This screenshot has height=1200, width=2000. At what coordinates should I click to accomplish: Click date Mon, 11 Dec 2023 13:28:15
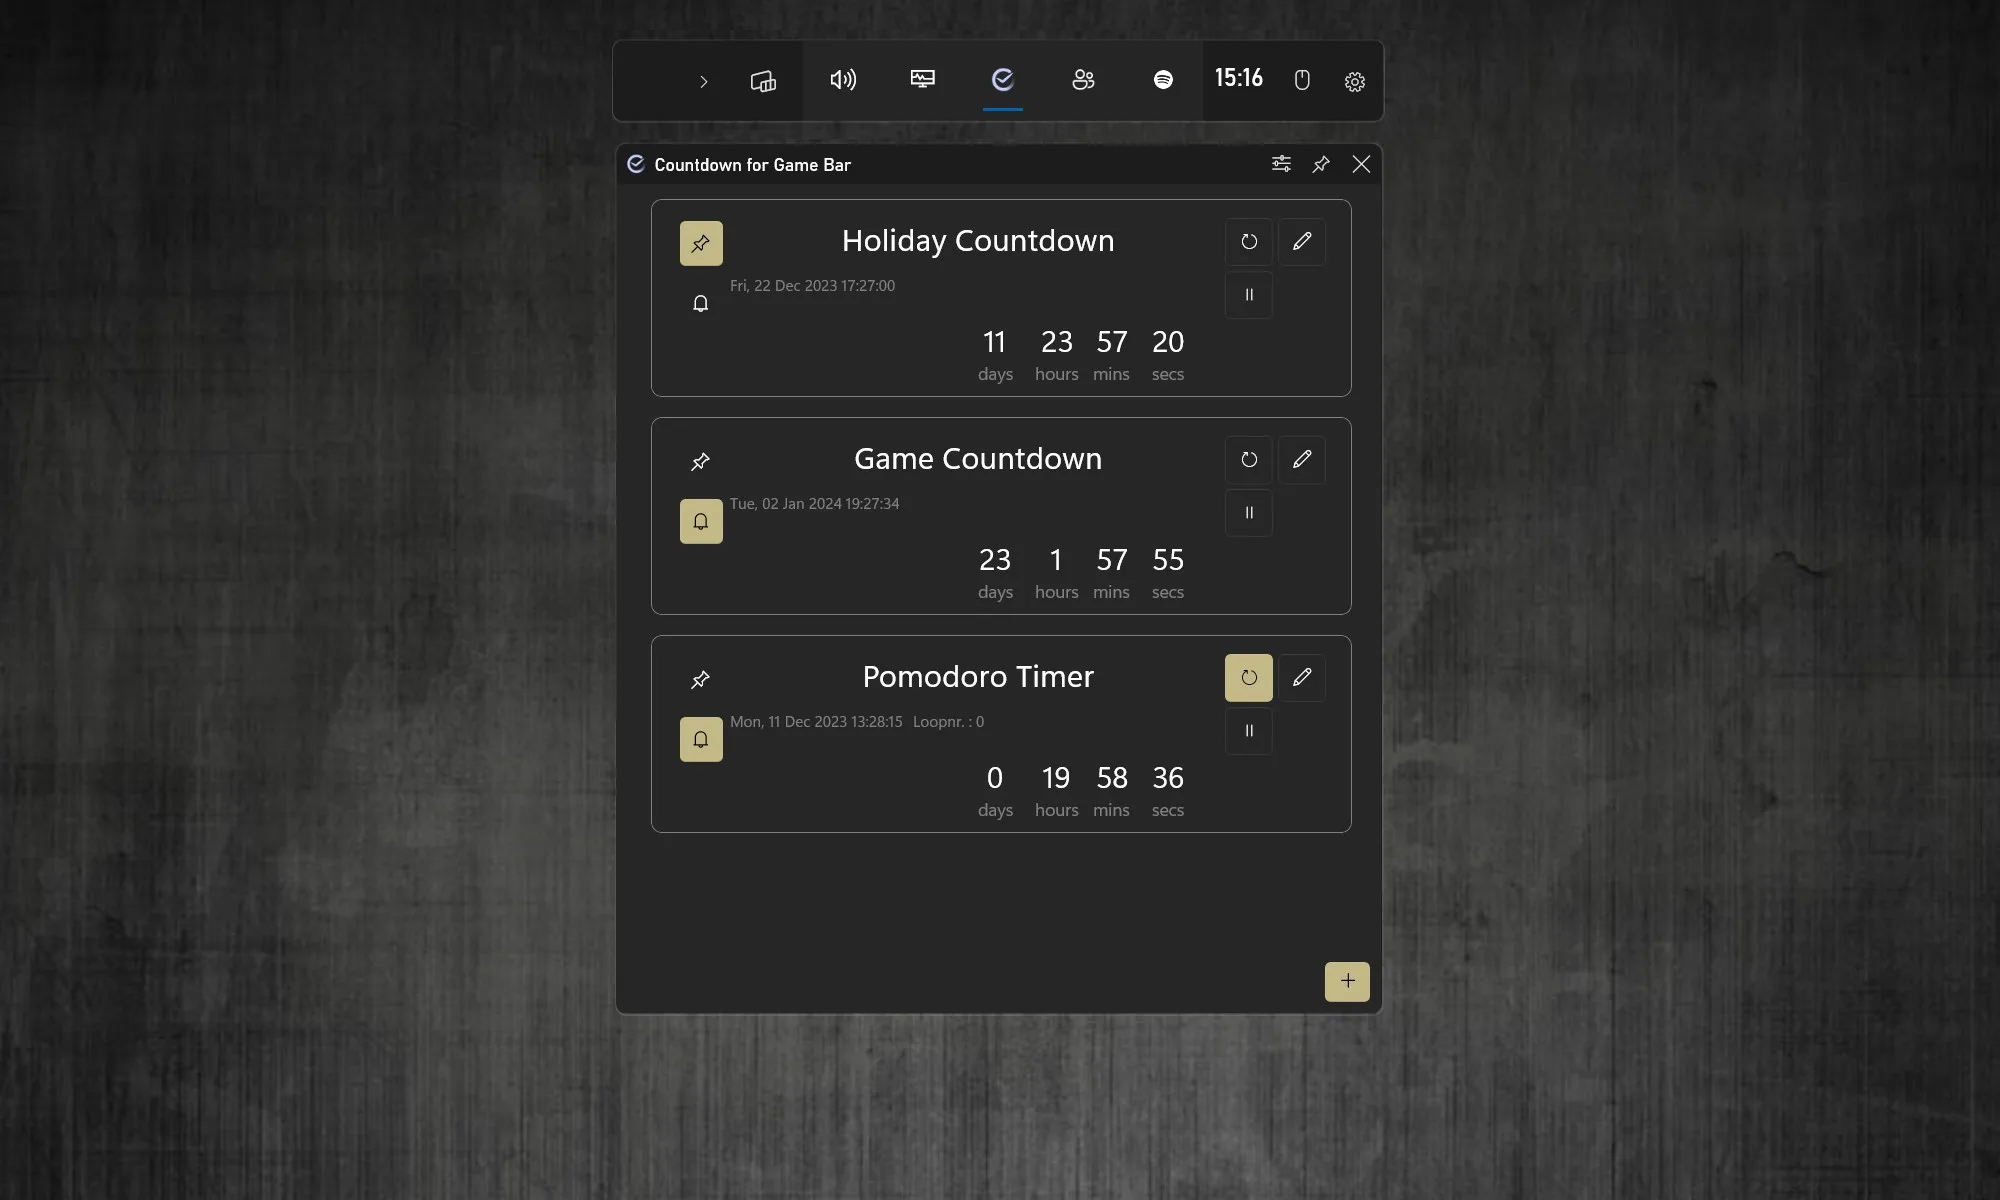[x=816, y=722]
